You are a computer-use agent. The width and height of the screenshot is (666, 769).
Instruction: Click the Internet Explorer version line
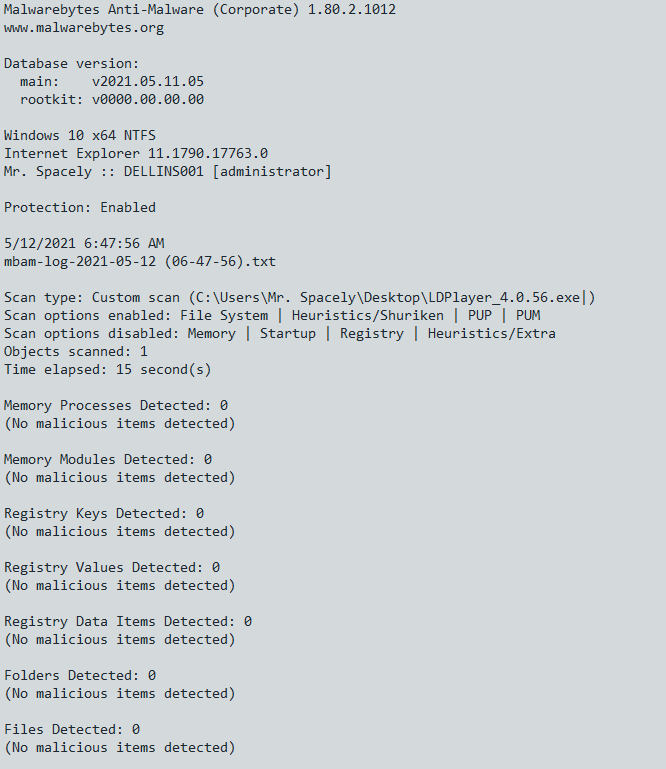click(136, 154)
